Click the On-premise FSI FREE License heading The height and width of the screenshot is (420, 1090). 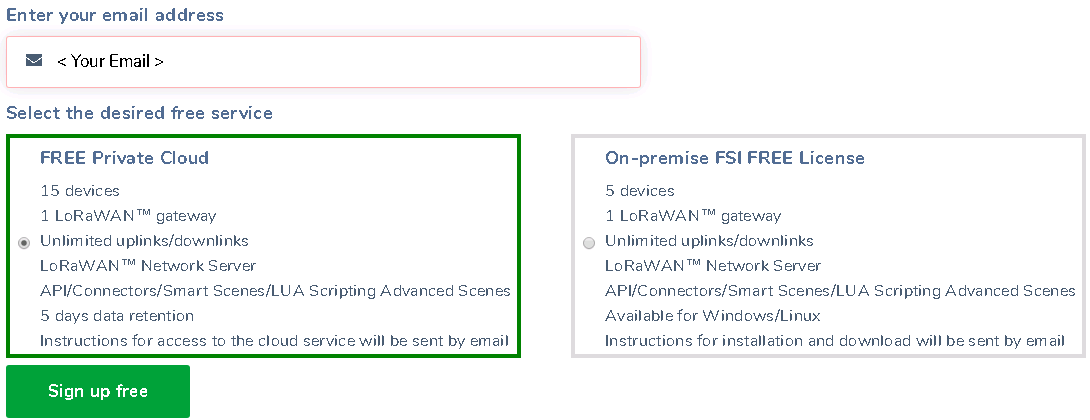pyautogui.click(x=734, y=158)
